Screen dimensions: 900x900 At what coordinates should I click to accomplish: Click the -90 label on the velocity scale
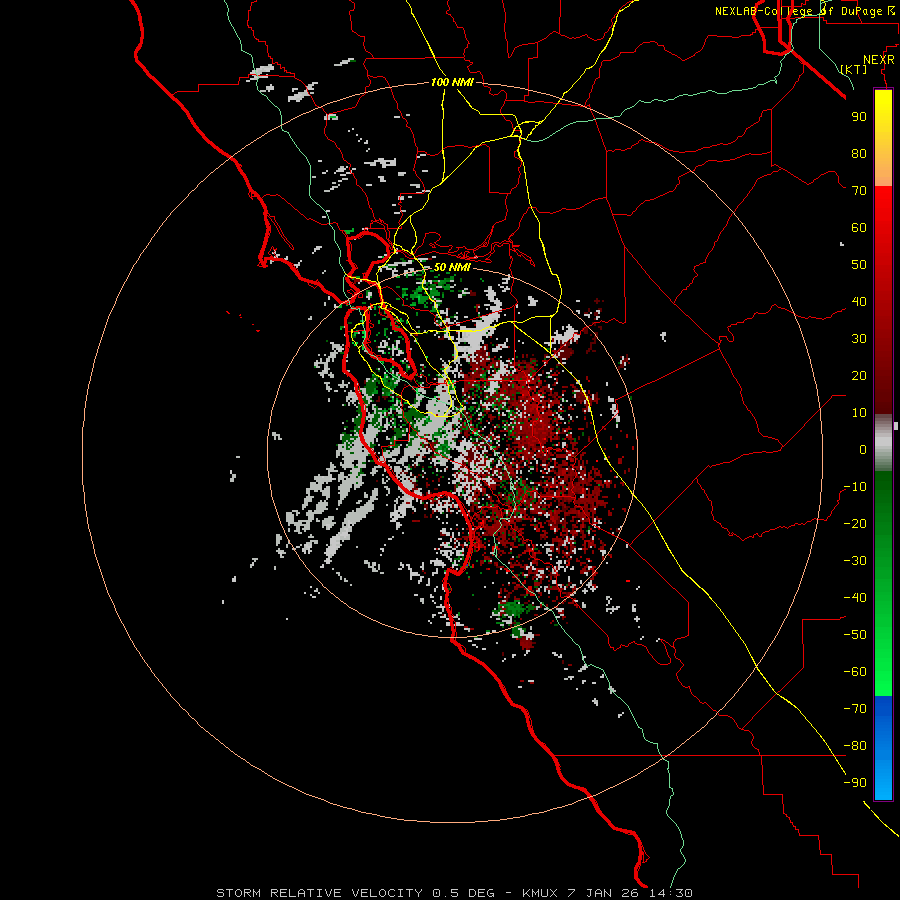[x=855, y=783]
